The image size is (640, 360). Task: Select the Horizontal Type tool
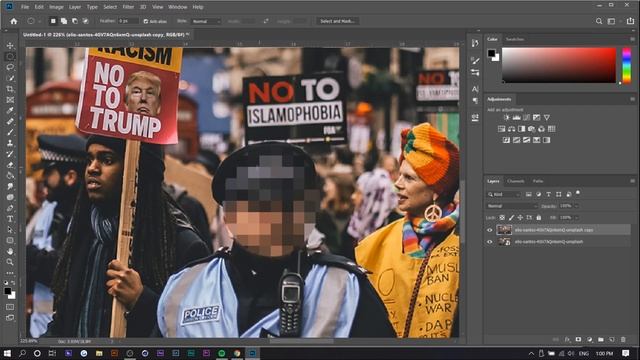pyautogui.click(x=10, y=219)
